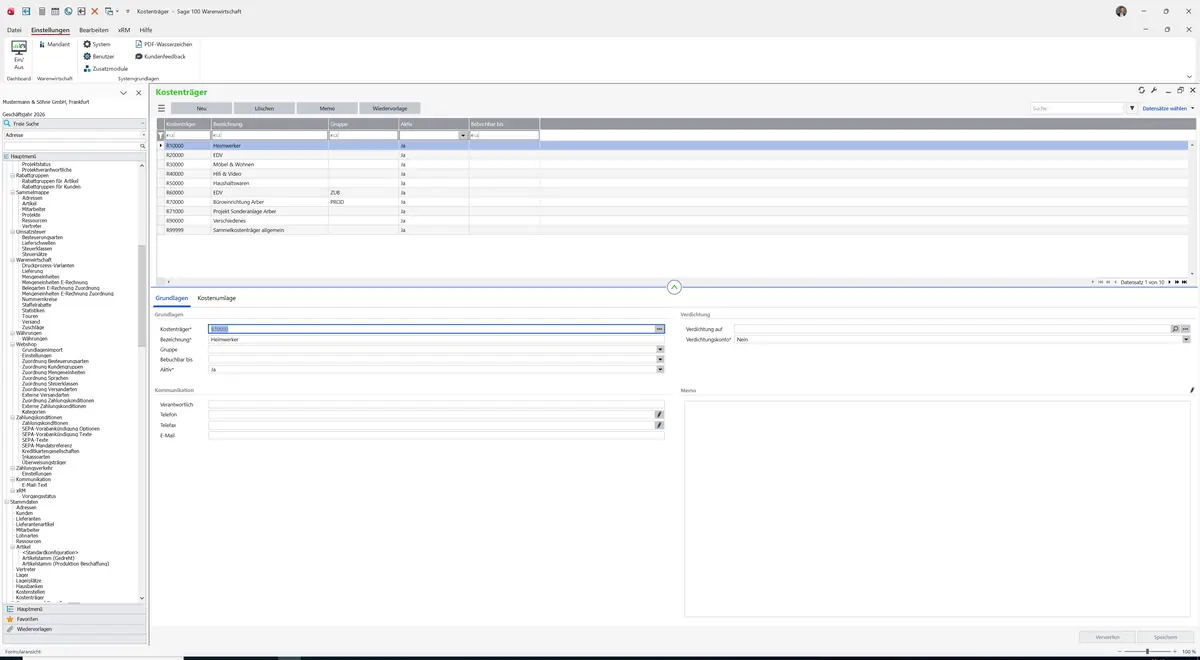Viewport: 1200px width, 660px height.
Task: Go to the last record in navigator
Action: coord(1183,282)
